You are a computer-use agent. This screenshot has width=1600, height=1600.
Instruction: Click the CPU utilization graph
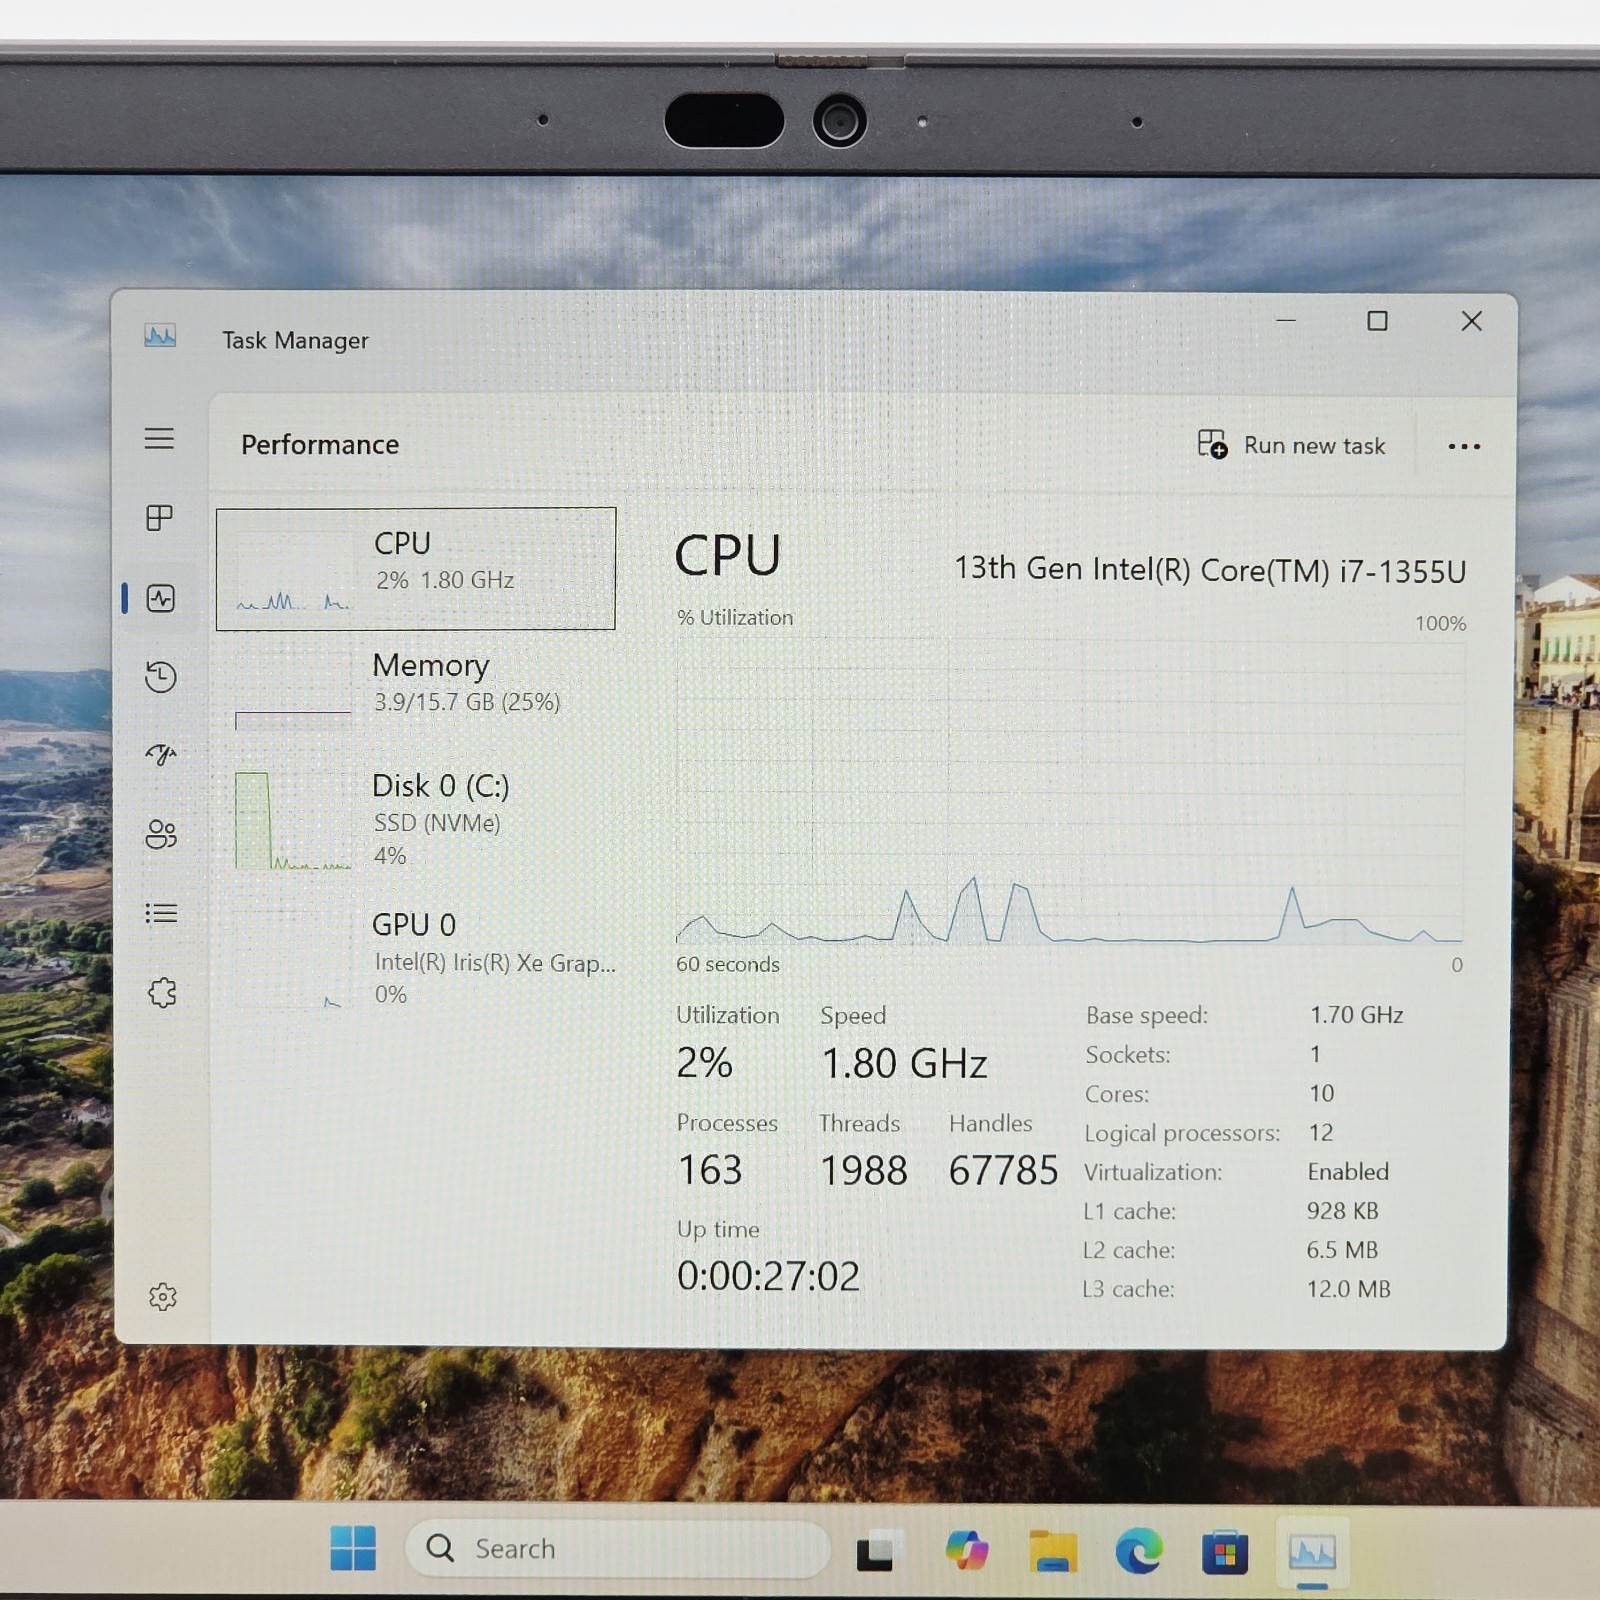pyautogui.click(x=1069, y=792)
